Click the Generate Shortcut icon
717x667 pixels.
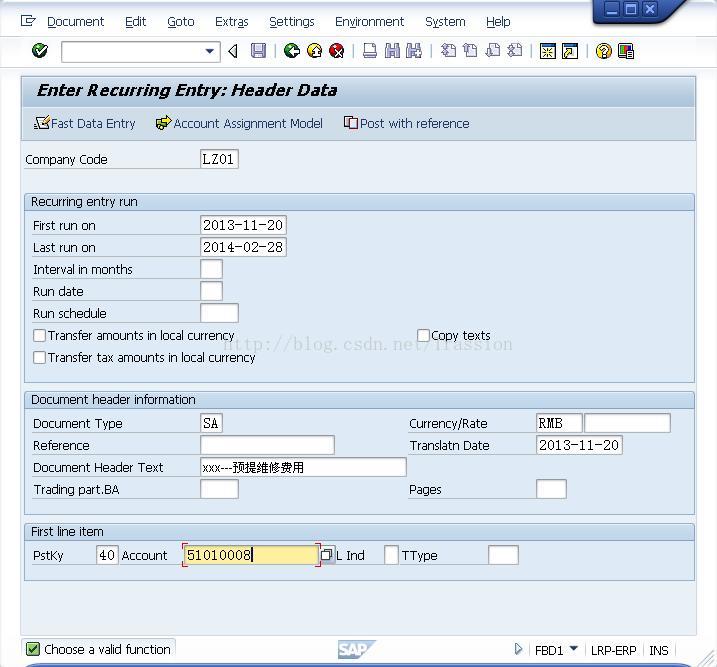pos(570,51)
